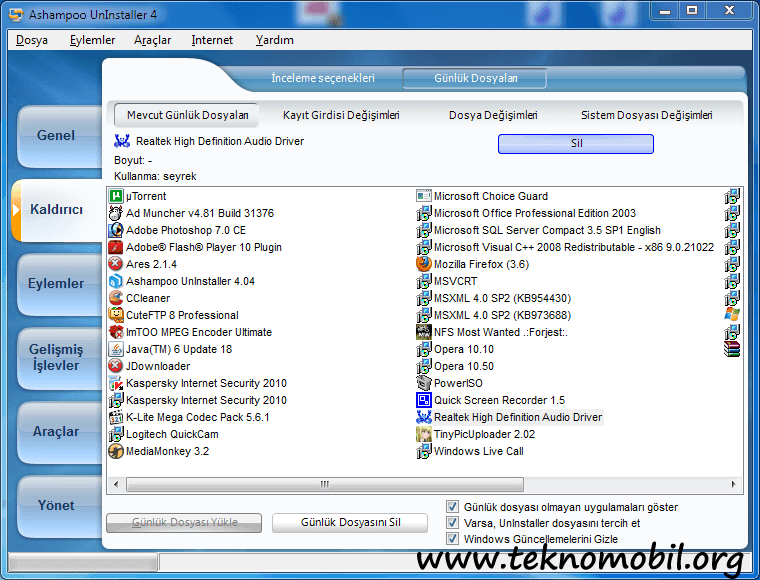Select 'MSXML 4.0 SP2 (KB954430)' entry
Screen dimensions: 760x580
494,298
